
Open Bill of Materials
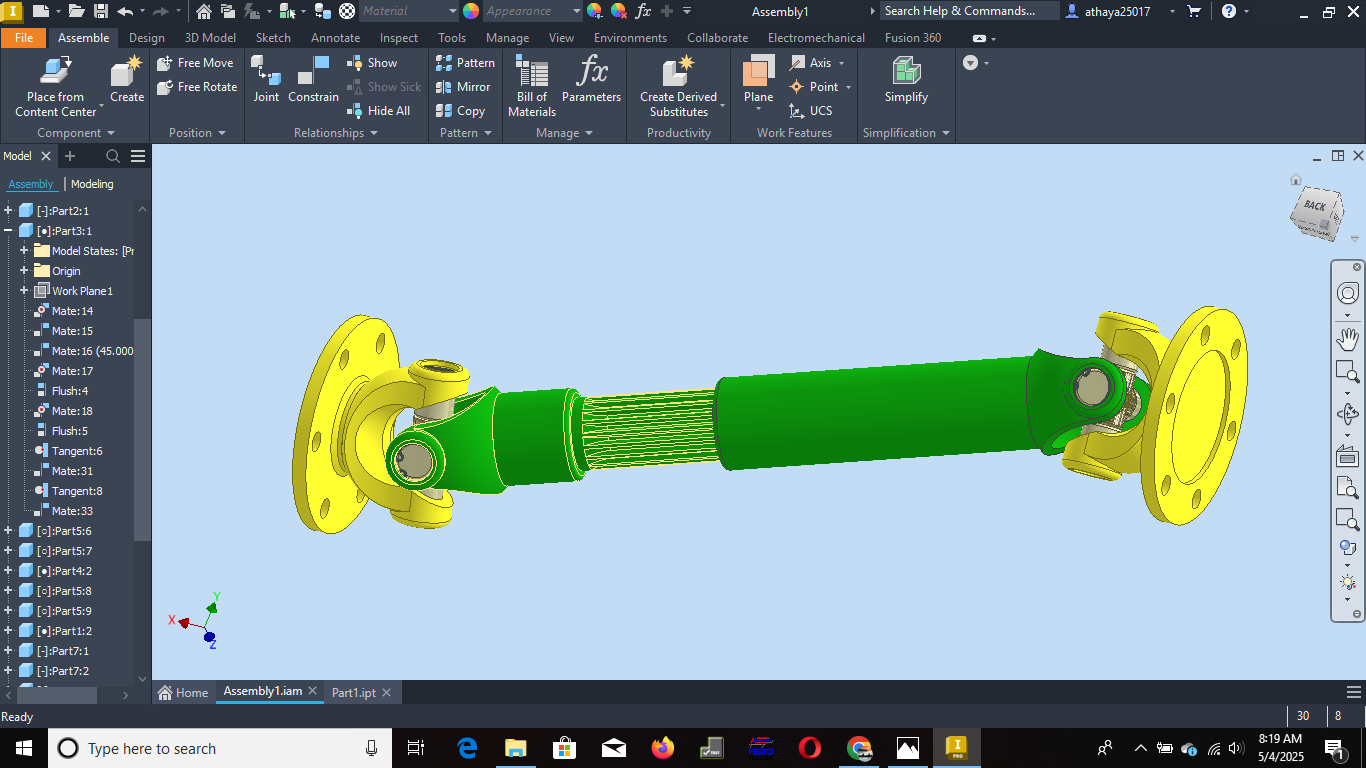[531, 72]
